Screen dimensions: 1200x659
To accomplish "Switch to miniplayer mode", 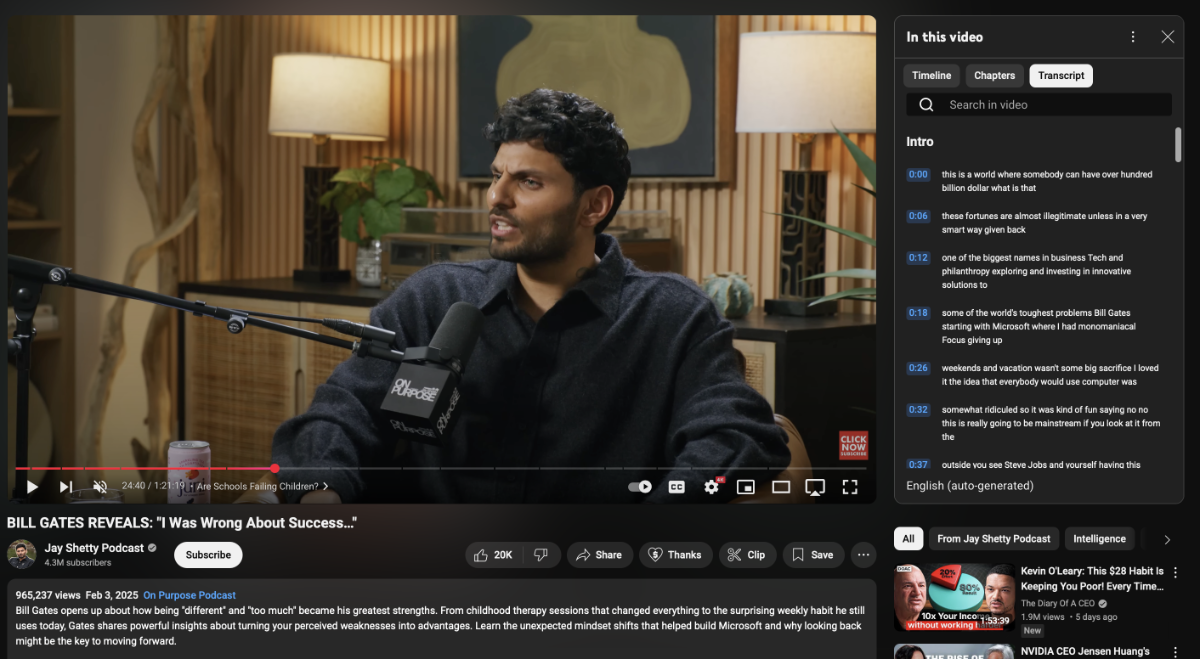I will (746, 487).
